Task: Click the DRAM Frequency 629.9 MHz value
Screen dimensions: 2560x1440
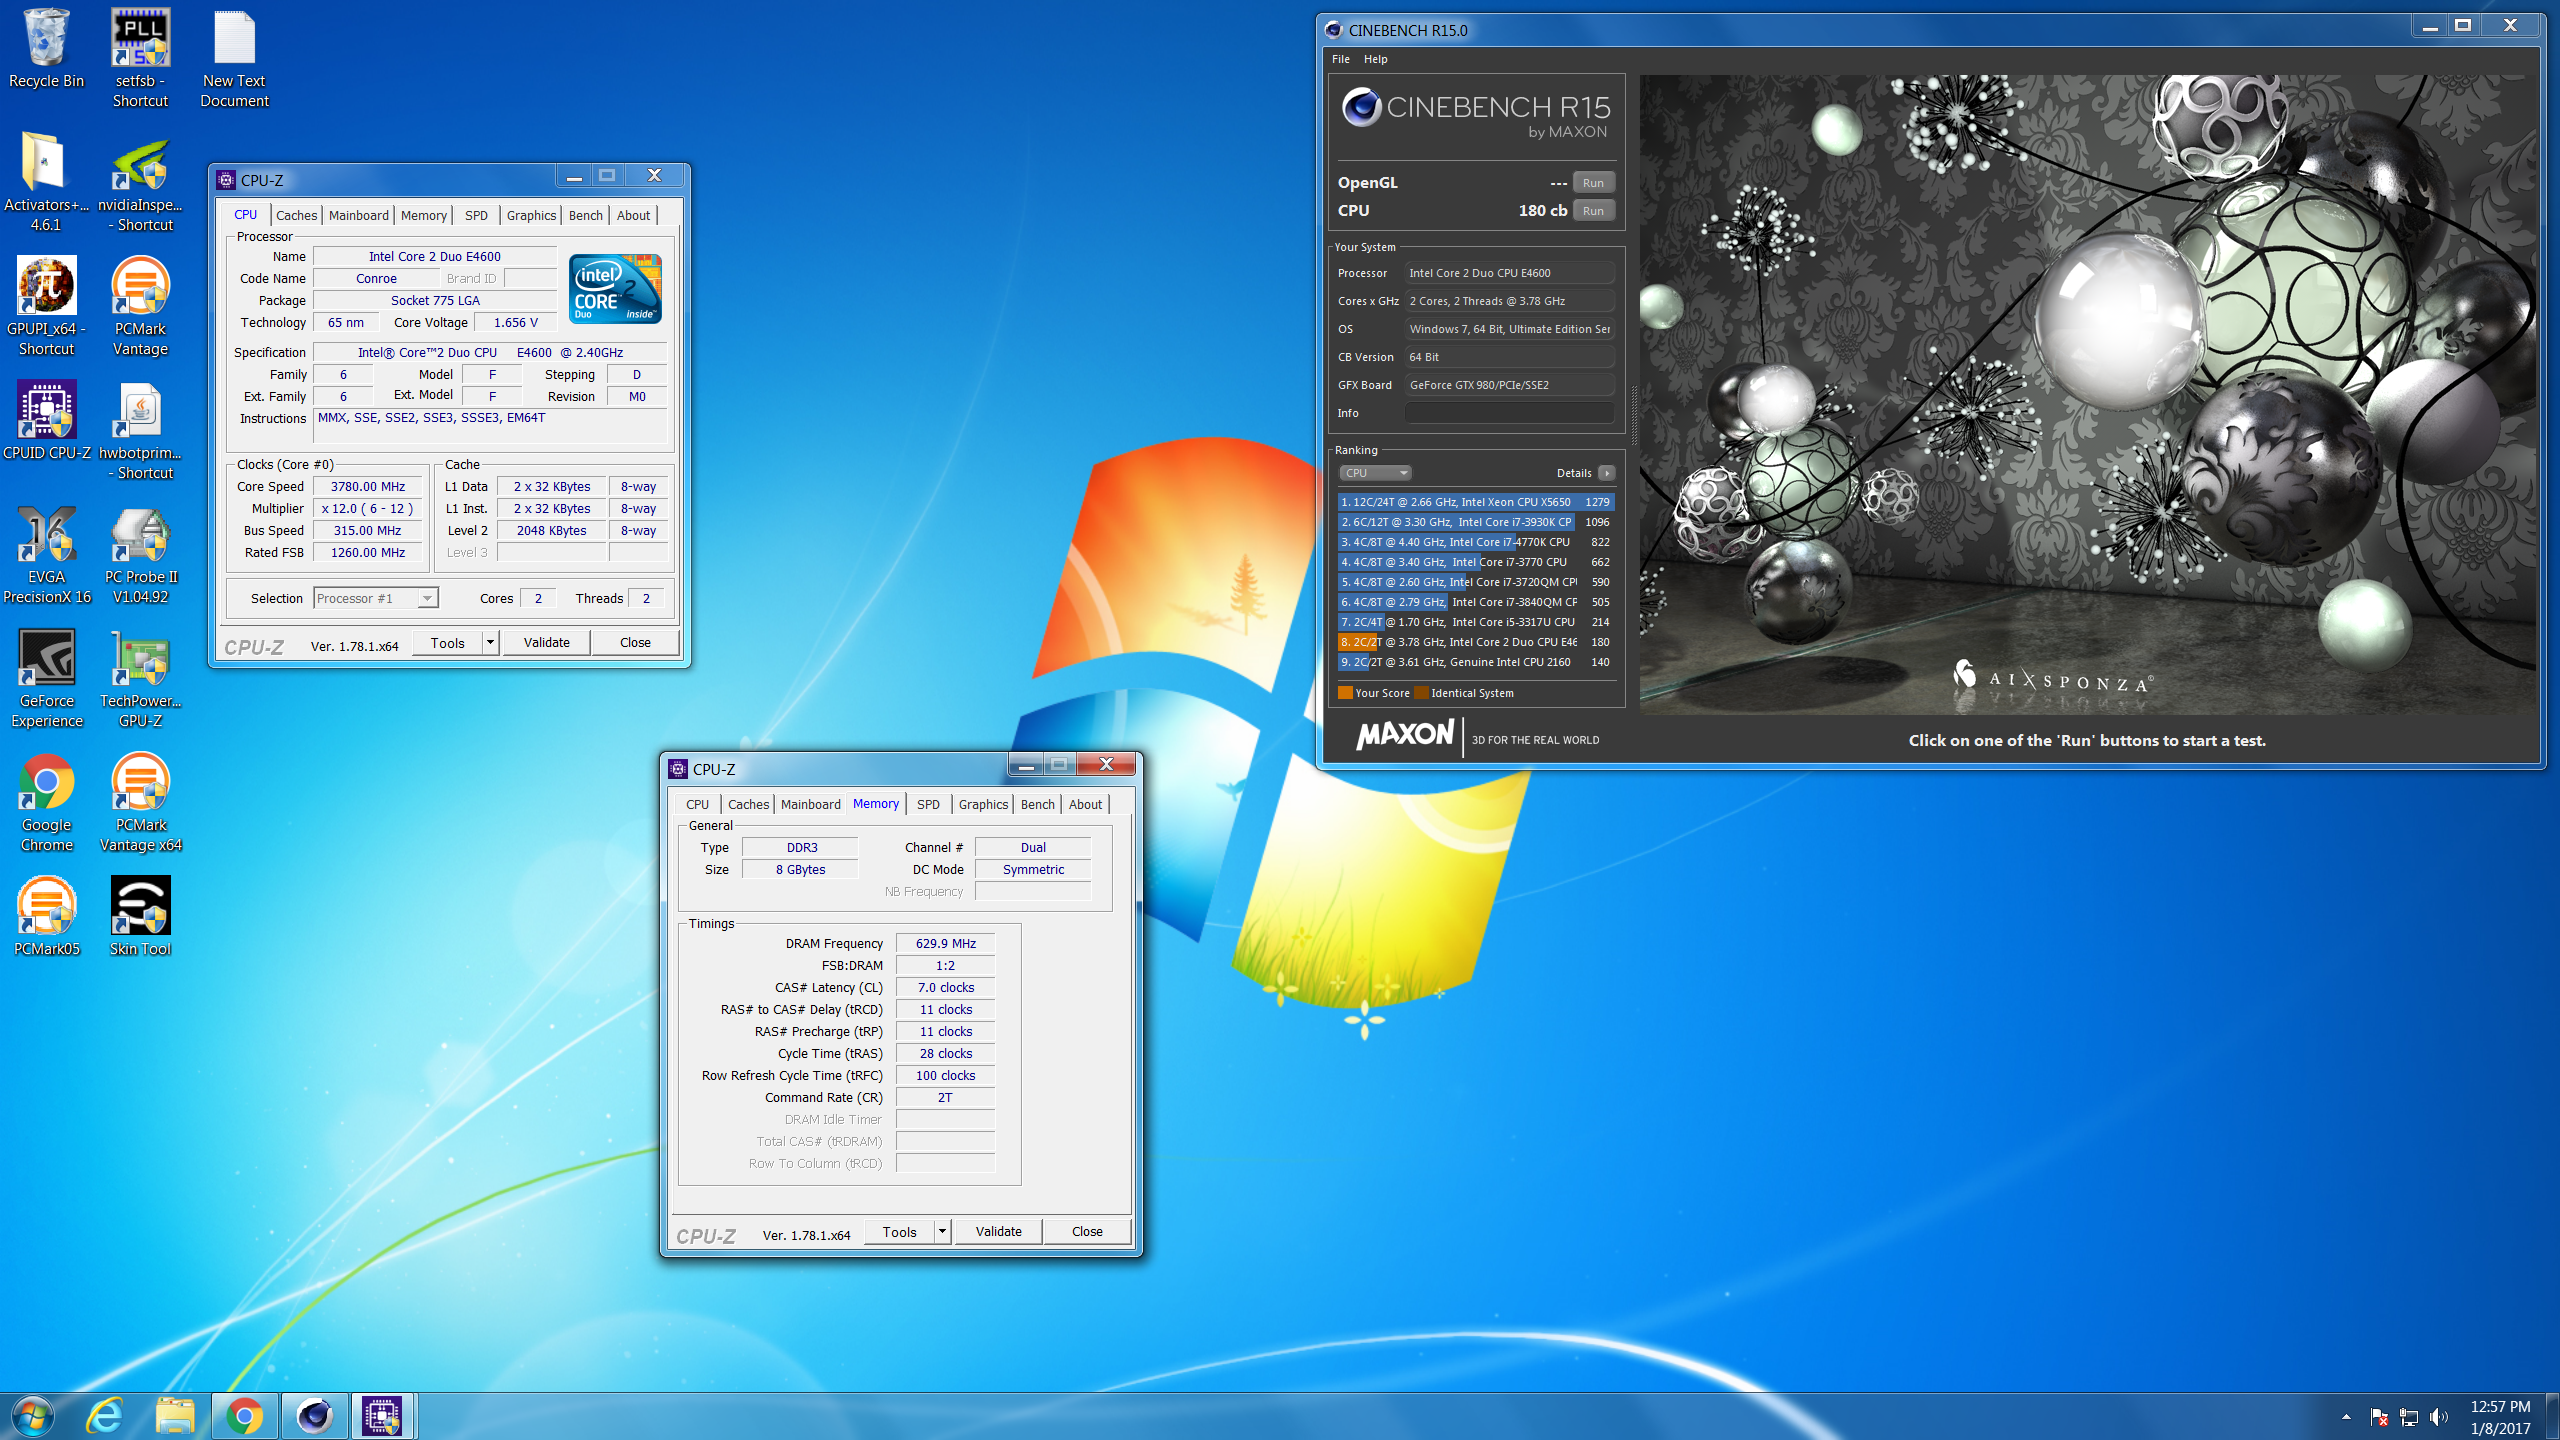Action: [945, 943]
